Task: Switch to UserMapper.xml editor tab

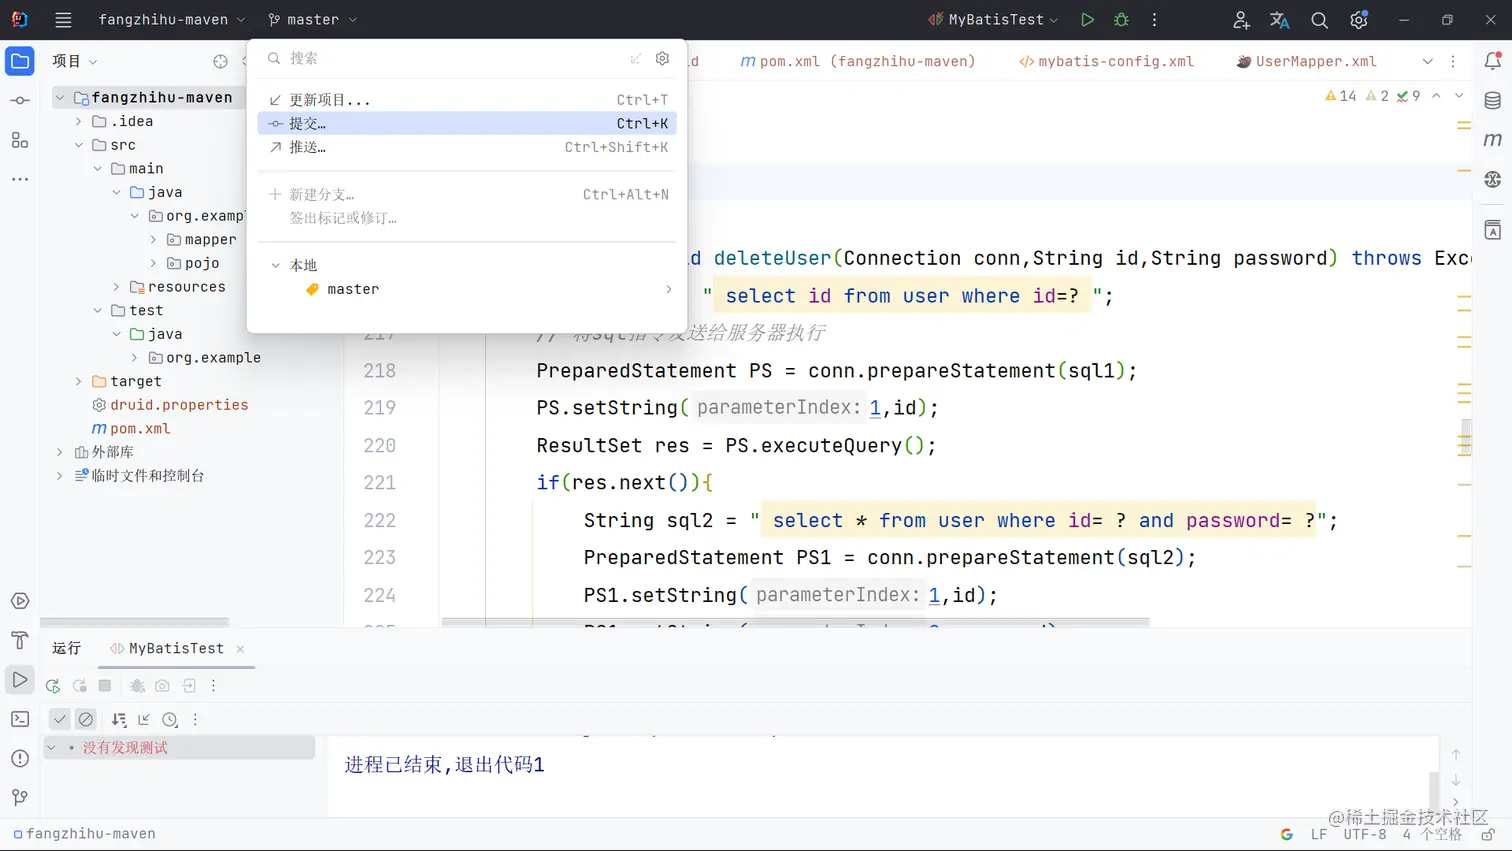Action: click(x=1306, y=61)
